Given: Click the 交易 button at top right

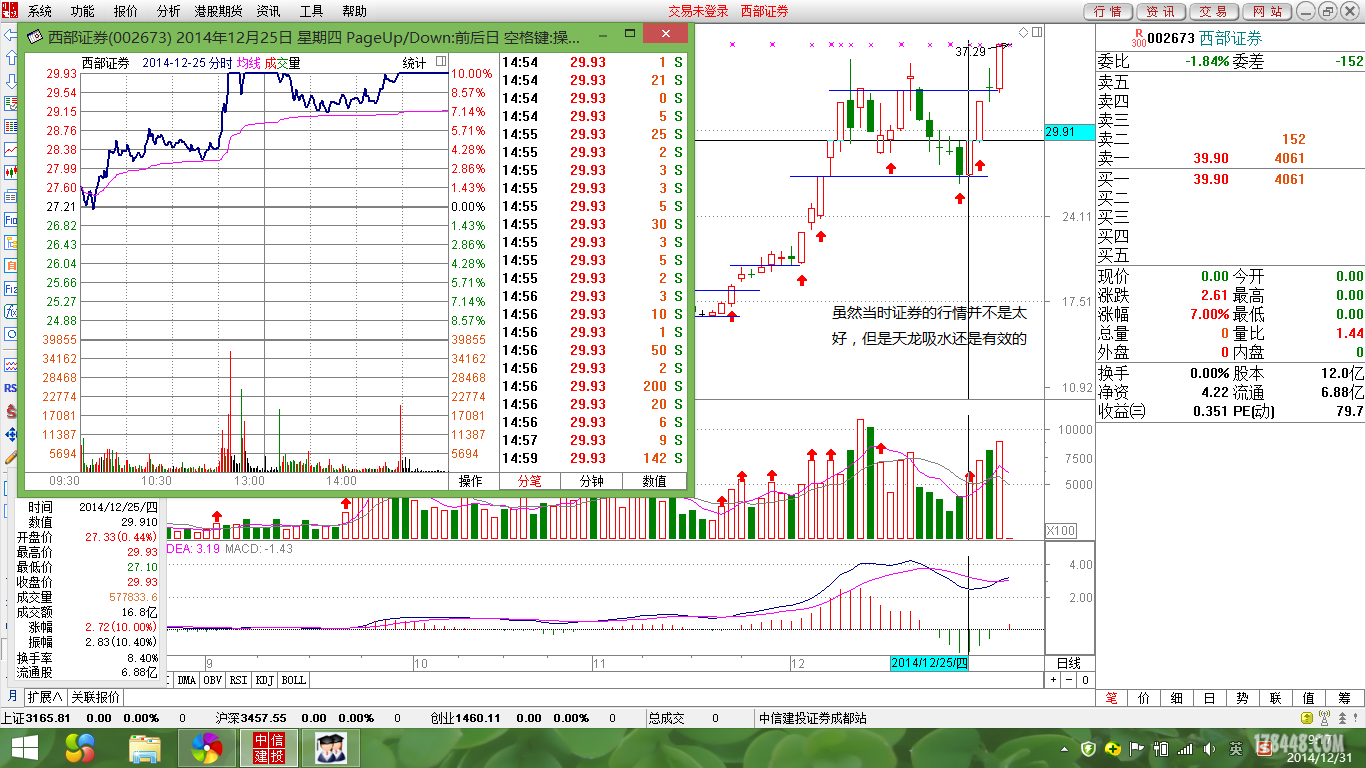Looking at the screenshot, I should (x=1213, y=11).
